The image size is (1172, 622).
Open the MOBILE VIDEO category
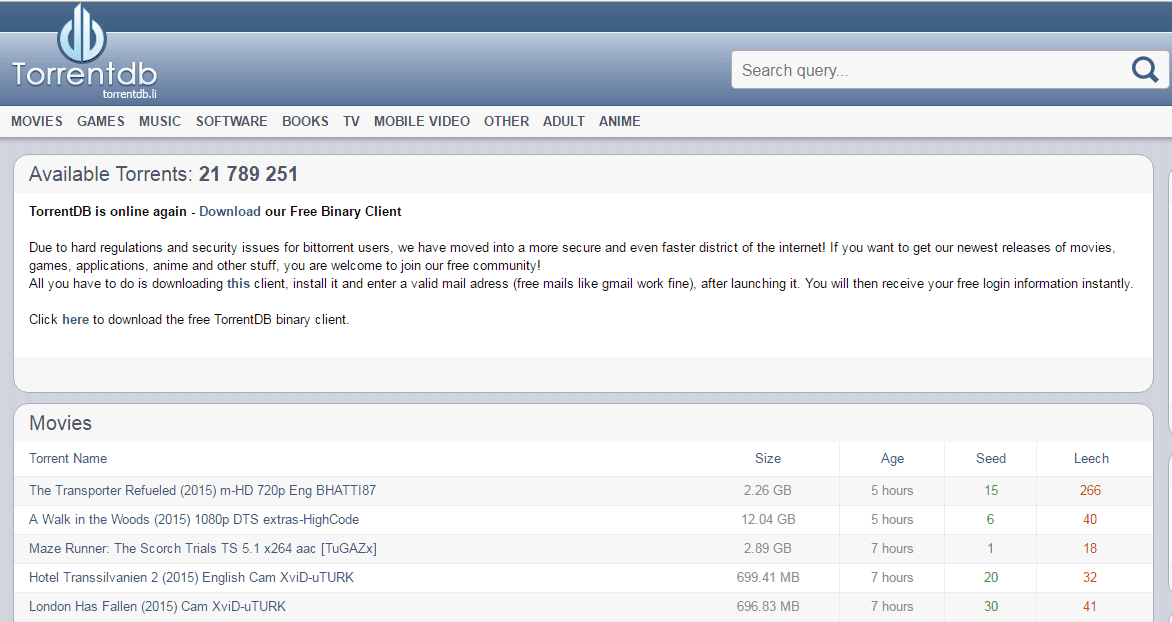(x=422, y=121)
